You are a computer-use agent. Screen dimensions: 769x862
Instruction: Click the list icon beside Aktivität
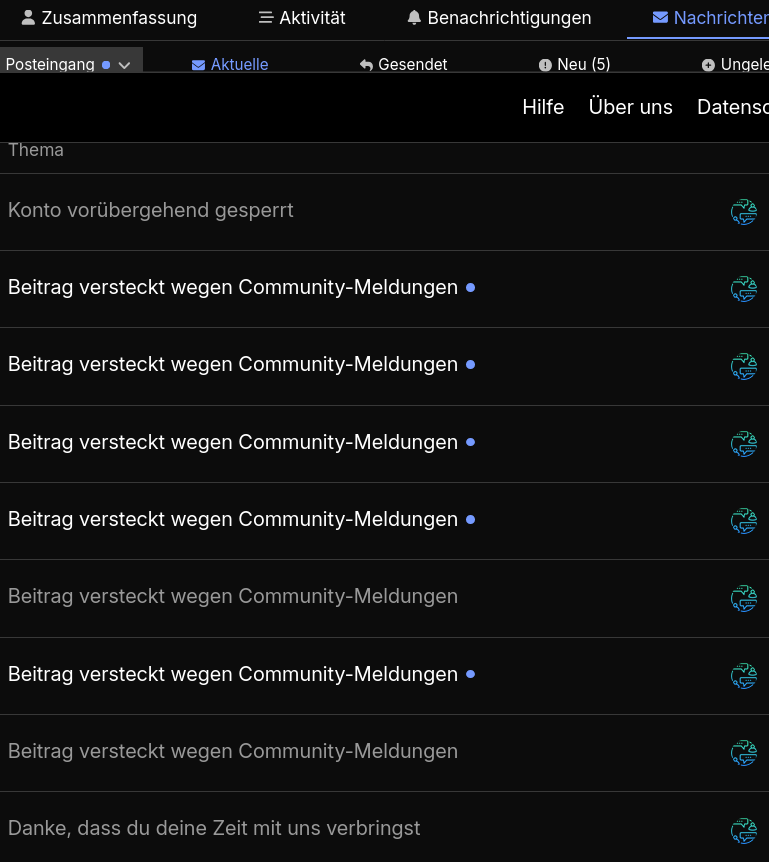point(266,18)
